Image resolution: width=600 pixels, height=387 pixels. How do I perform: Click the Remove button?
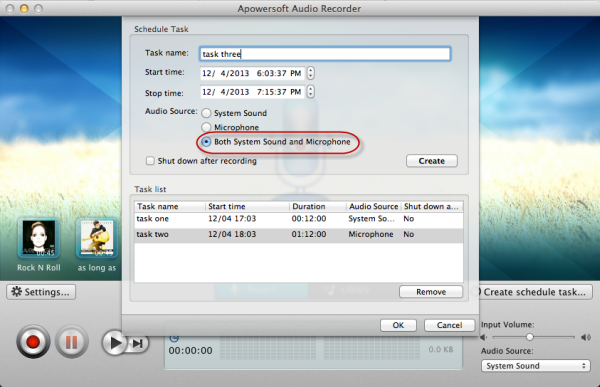click(431, 292)
